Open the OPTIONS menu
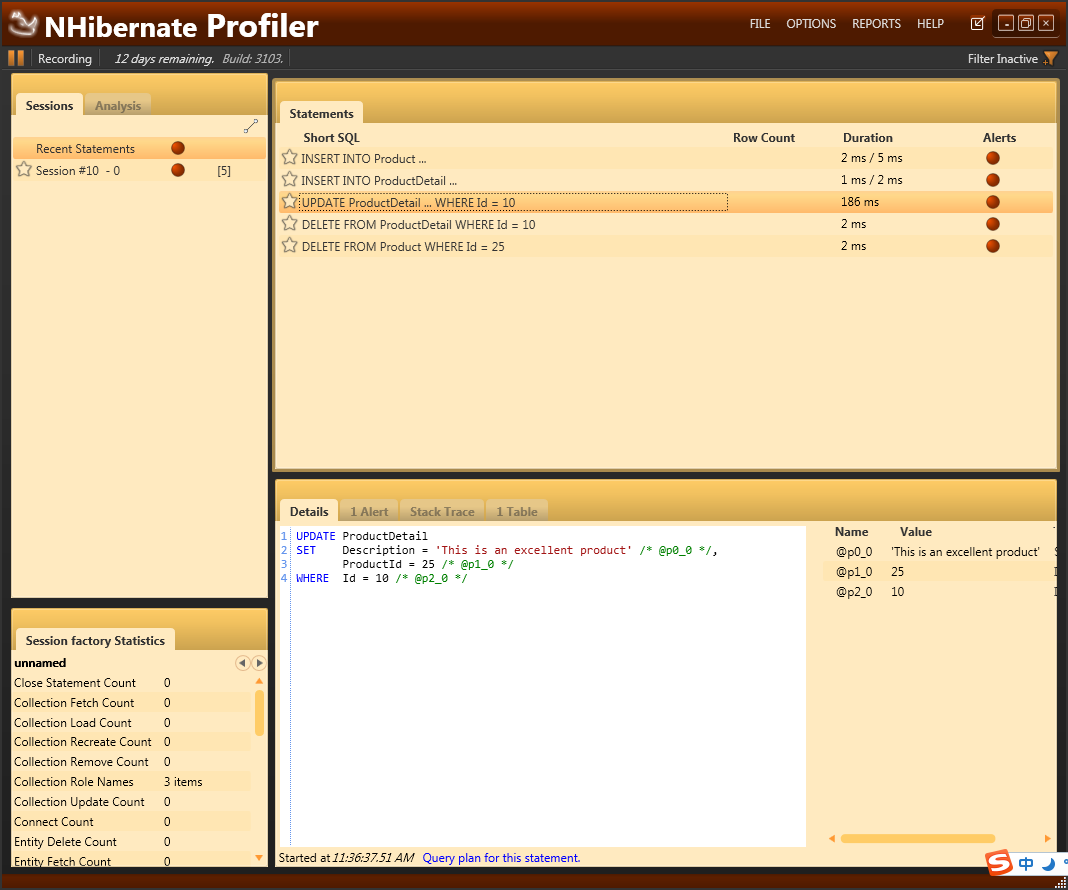This screenshot has width=1068, height=890. tap(811, 24)
